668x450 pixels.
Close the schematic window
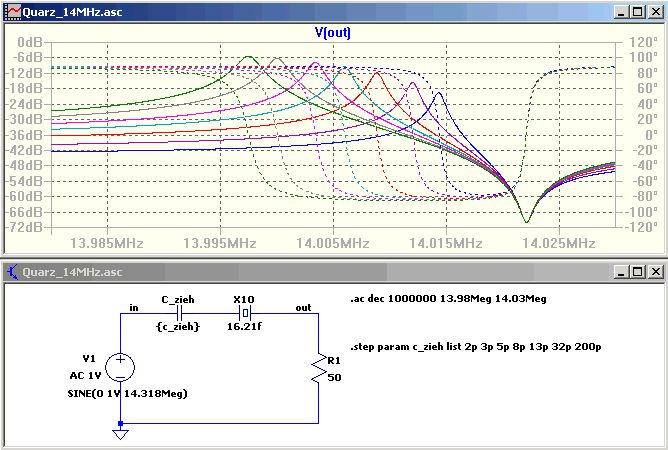pyautogui.click(x=655, y=272)
